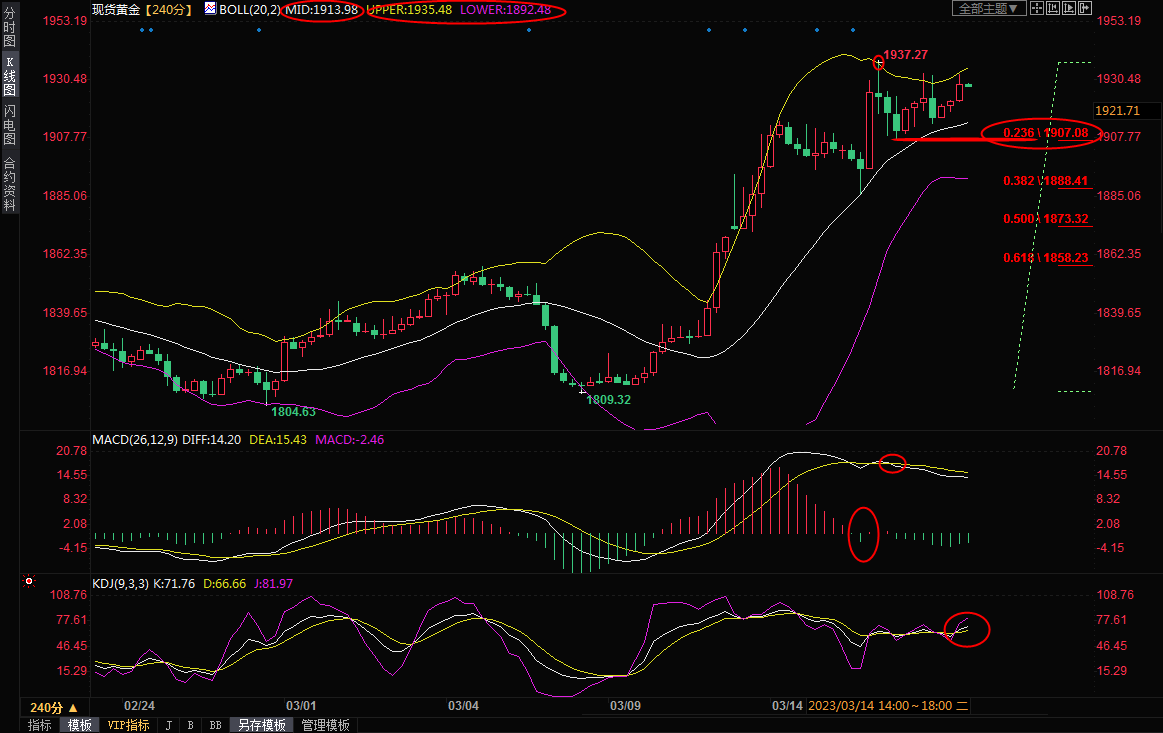Open the 合约资料 side tab
1163x733 pixels.
tap(9, 183)
